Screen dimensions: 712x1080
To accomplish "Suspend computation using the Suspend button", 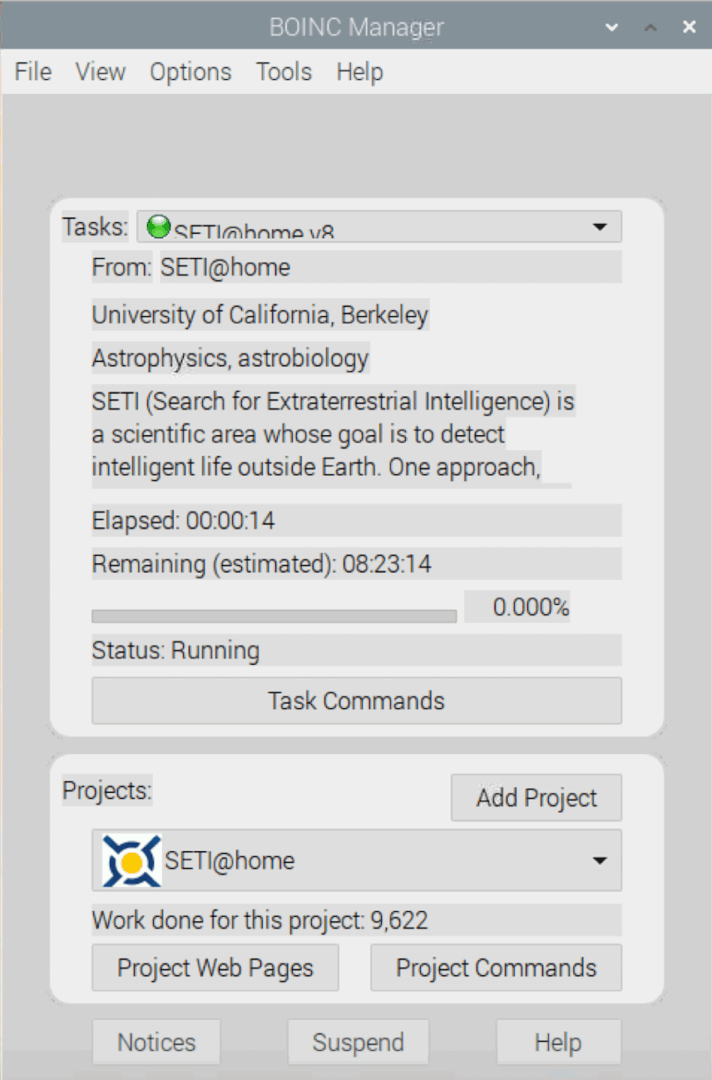I will pyautogui.click(x=358, y=1041).
